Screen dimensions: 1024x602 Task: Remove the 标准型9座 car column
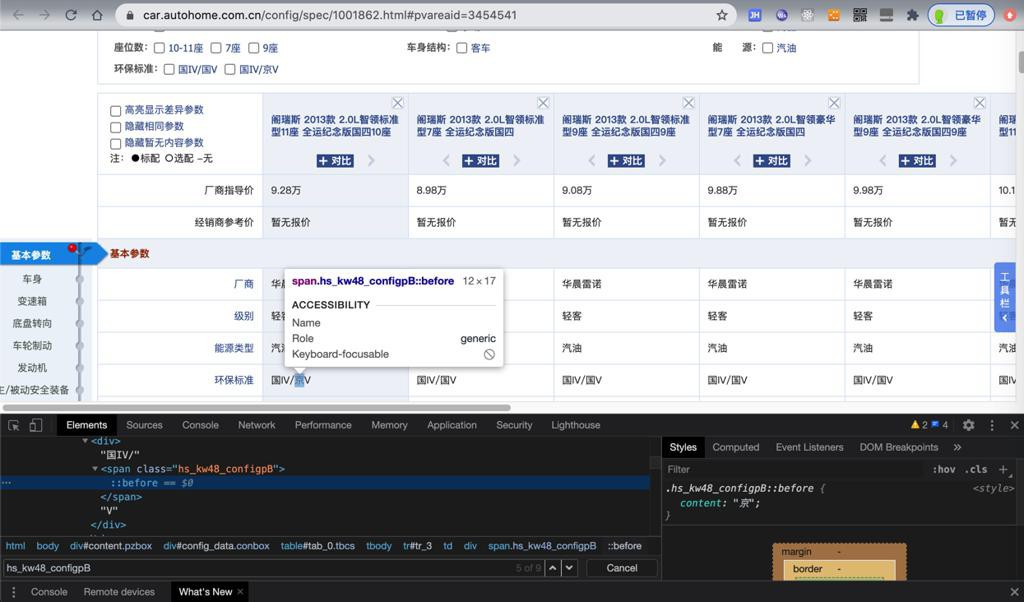point(689,103)
